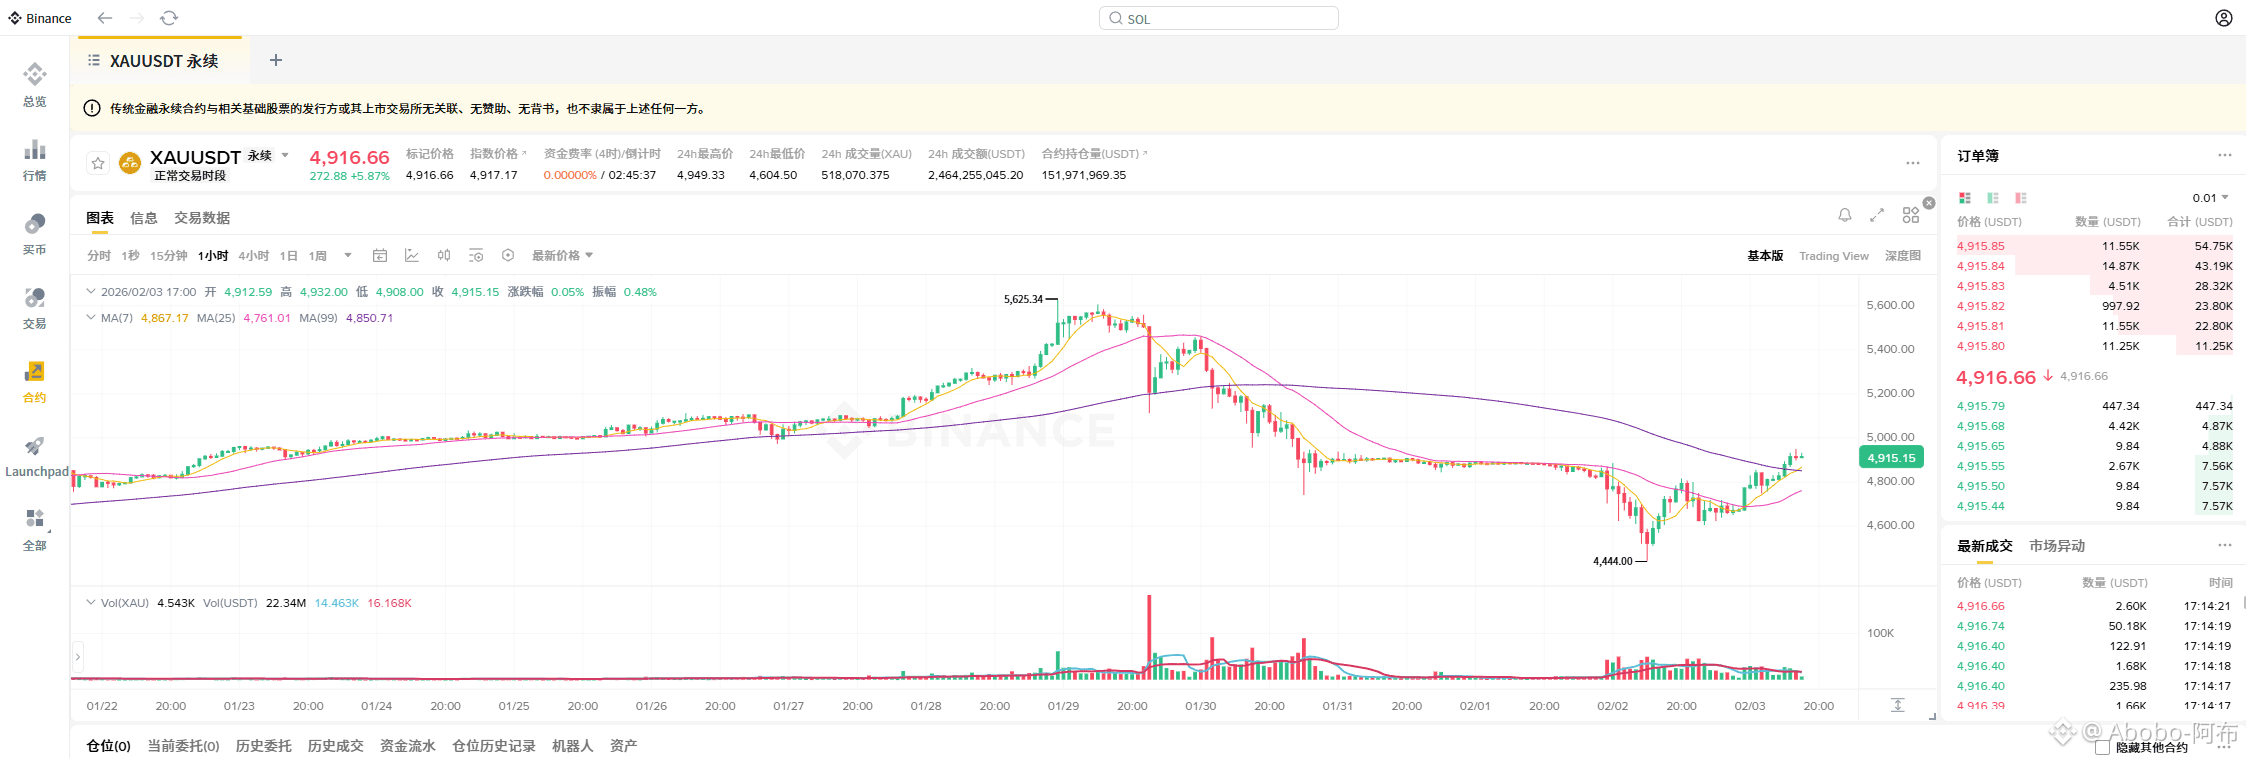
Task: Tick the 隐藏其他合约 checkbox
Action: click(2102, 747)
